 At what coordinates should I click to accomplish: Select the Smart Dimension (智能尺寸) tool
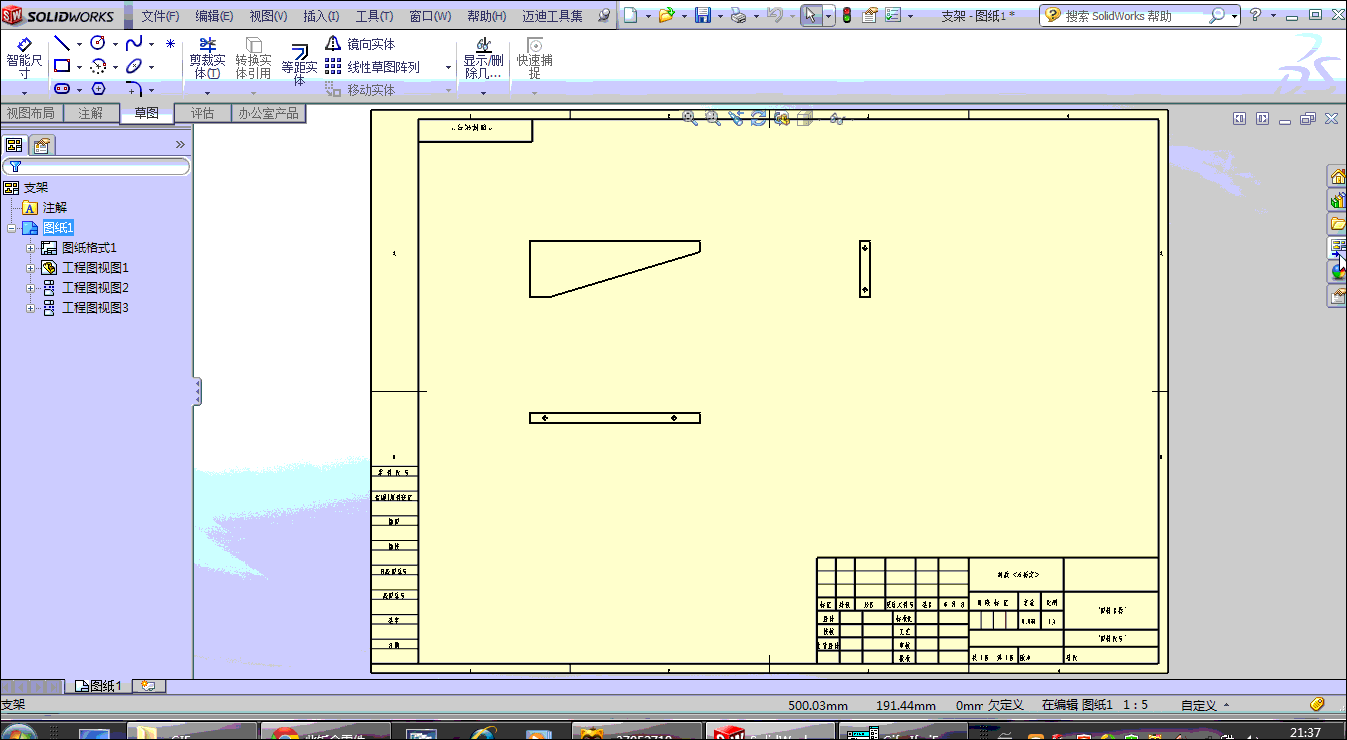(24, 59)
